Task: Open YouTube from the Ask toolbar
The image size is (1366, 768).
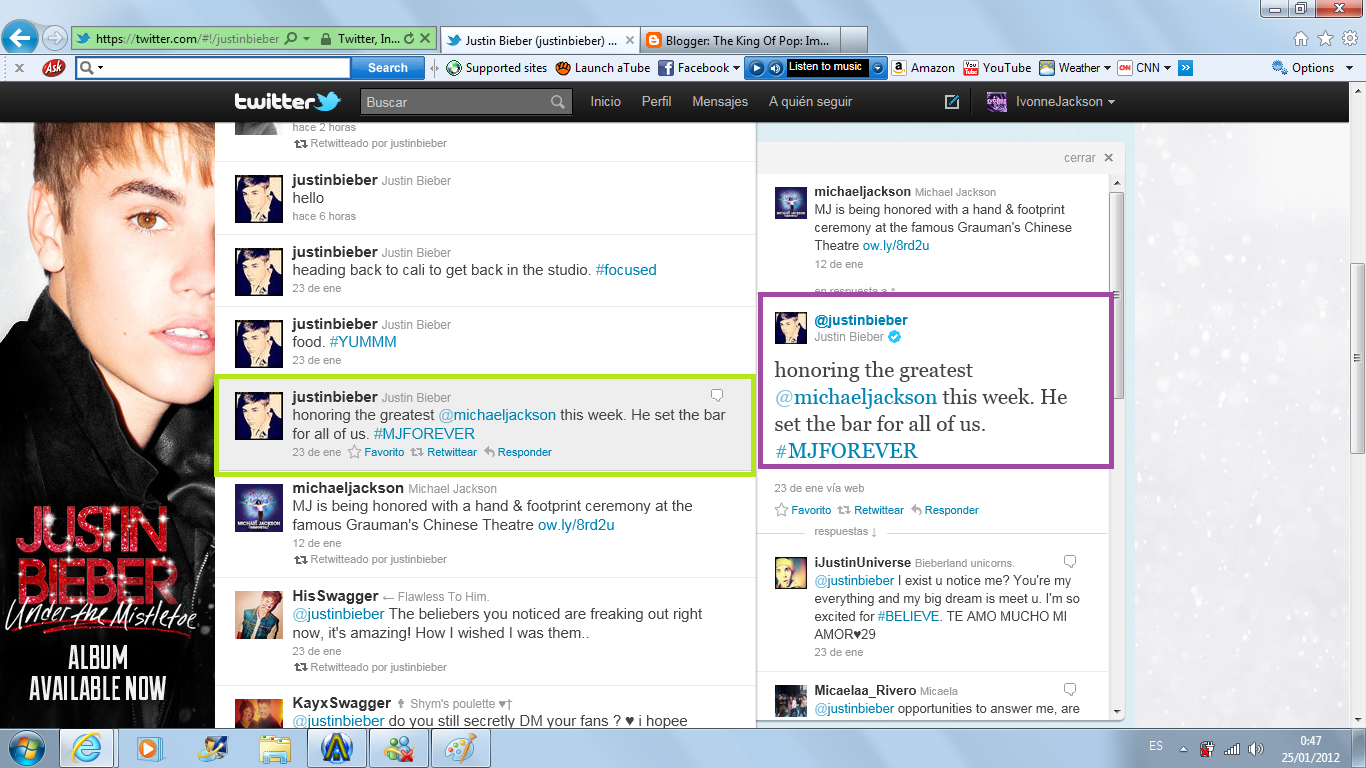Action: (x=997, y=68)
